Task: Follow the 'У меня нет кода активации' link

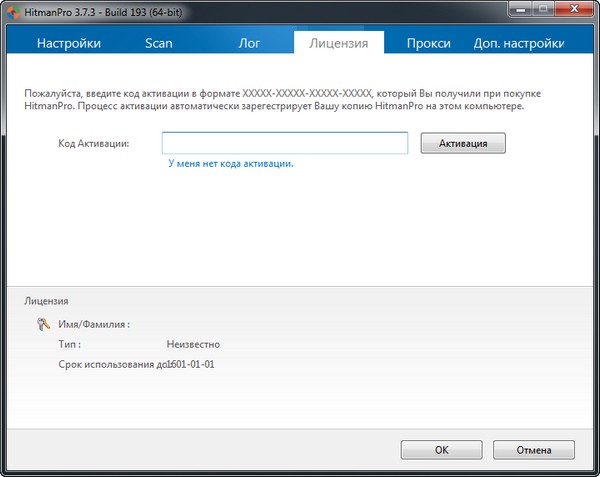Action: [x=231, y=164]
